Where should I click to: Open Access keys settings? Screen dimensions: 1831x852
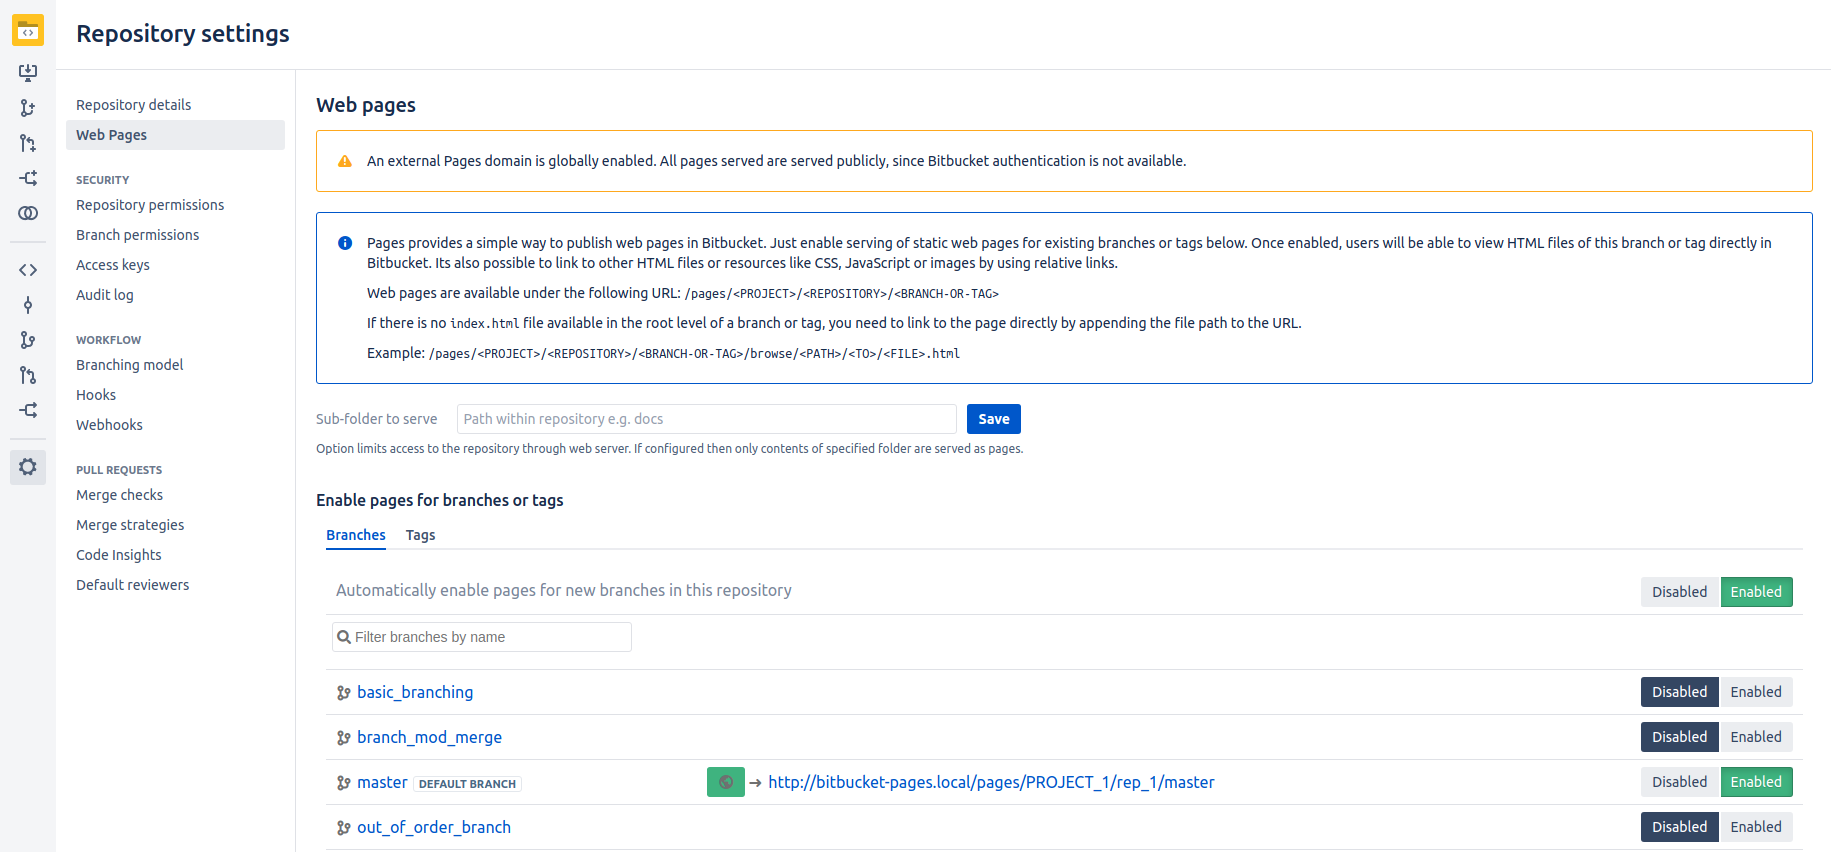coord(113,265)
